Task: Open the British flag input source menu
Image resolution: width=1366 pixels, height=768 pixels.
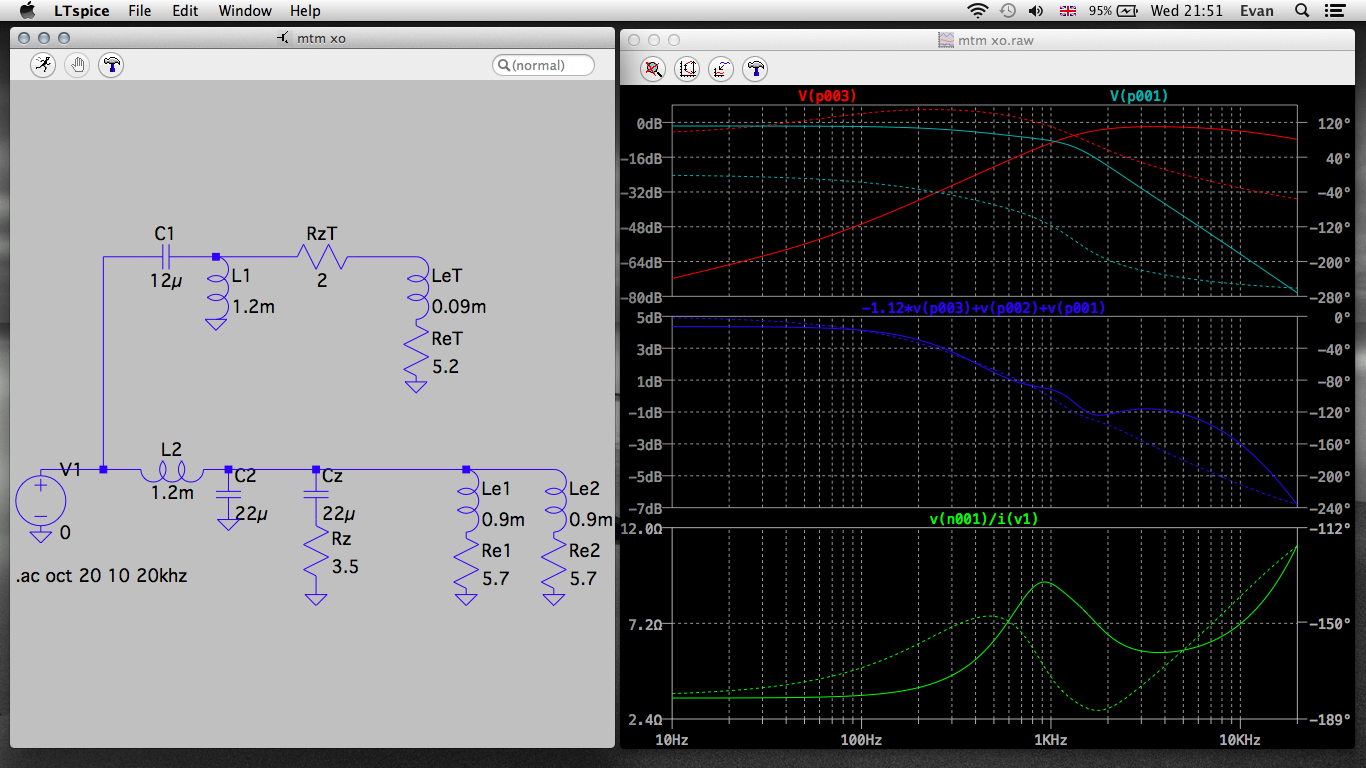Action: 1068,11
